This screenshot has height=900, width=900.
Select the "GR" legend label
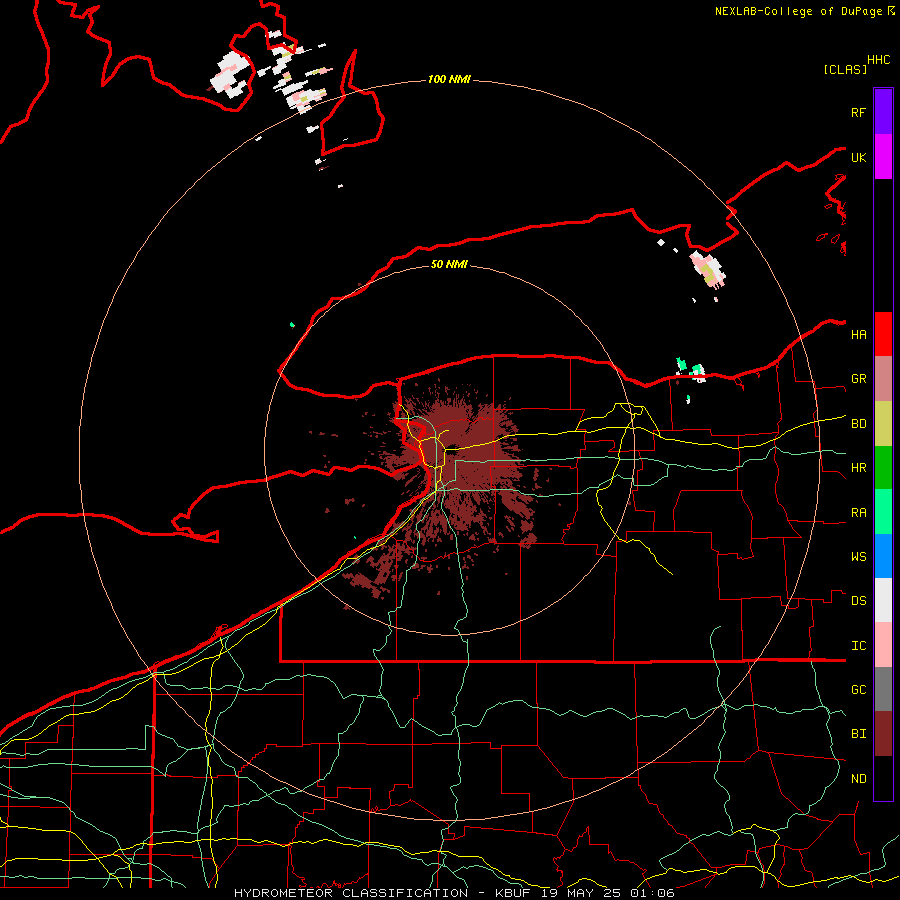[858, 379]
